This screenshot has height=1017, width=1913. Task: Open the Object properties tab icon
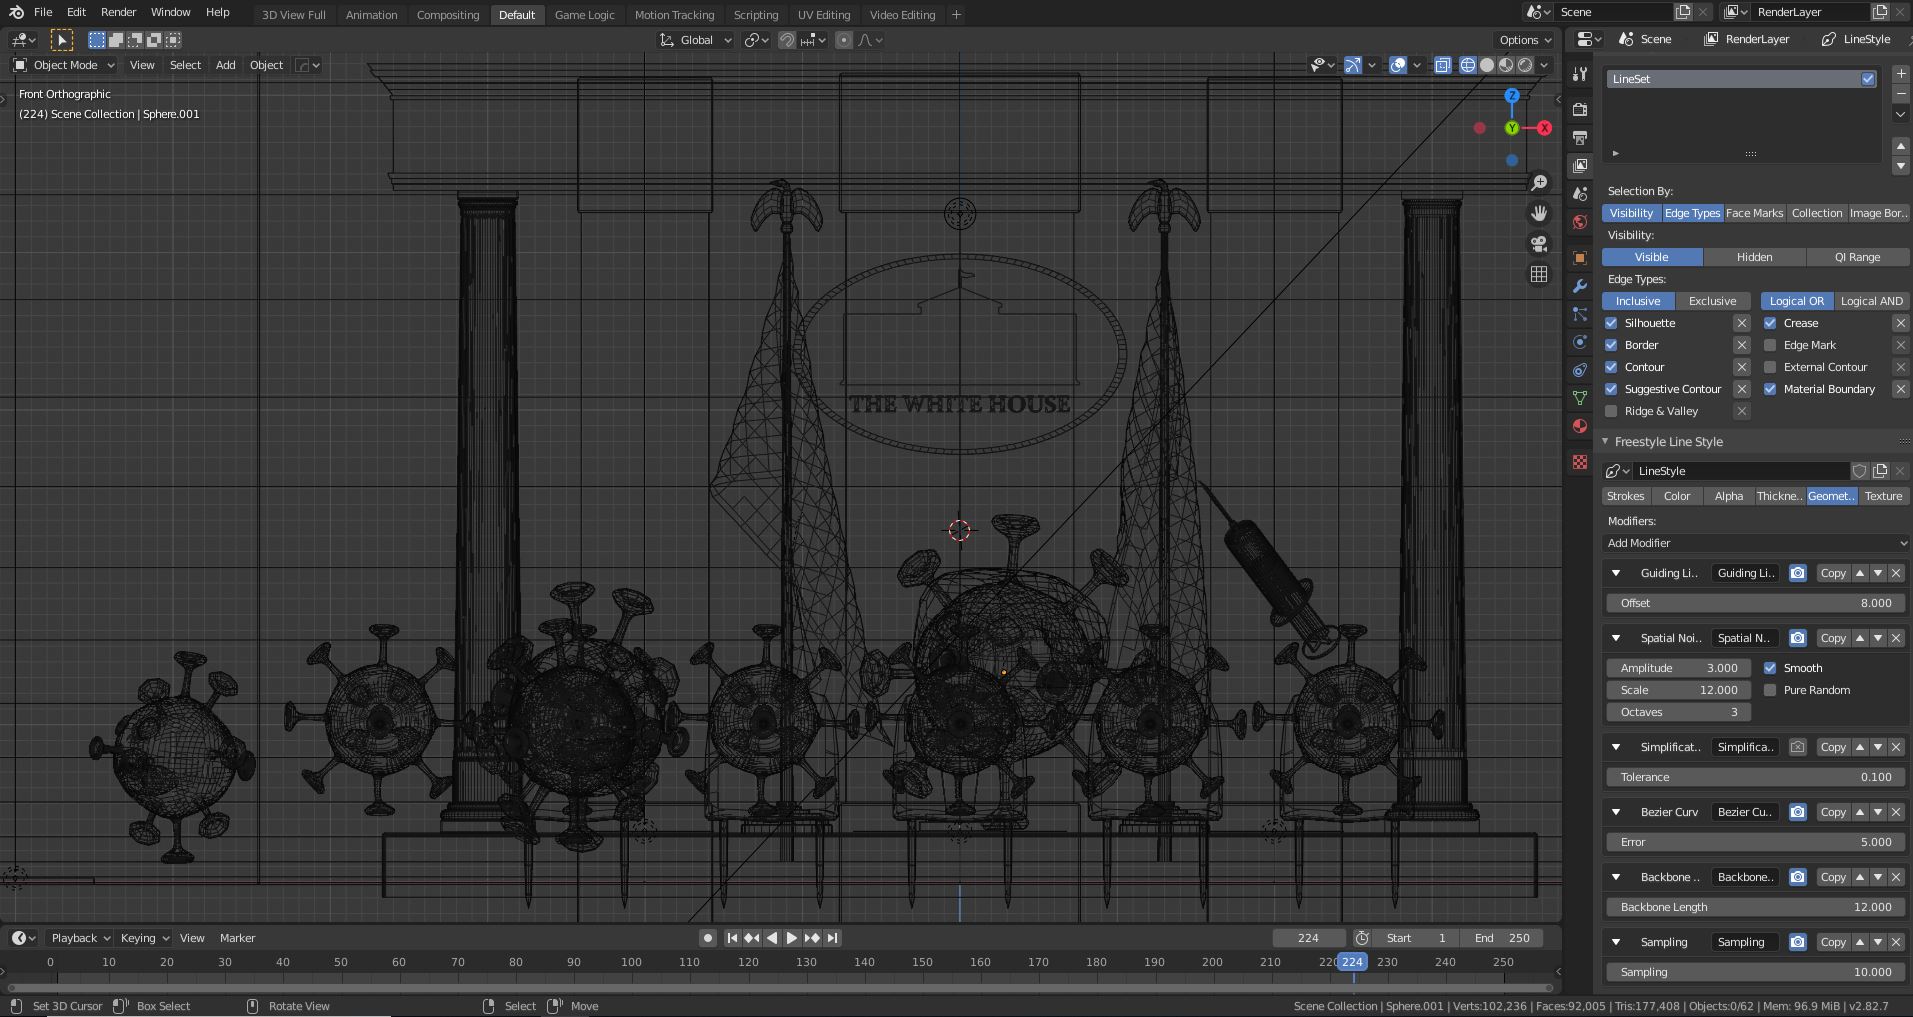[1580, 258]
